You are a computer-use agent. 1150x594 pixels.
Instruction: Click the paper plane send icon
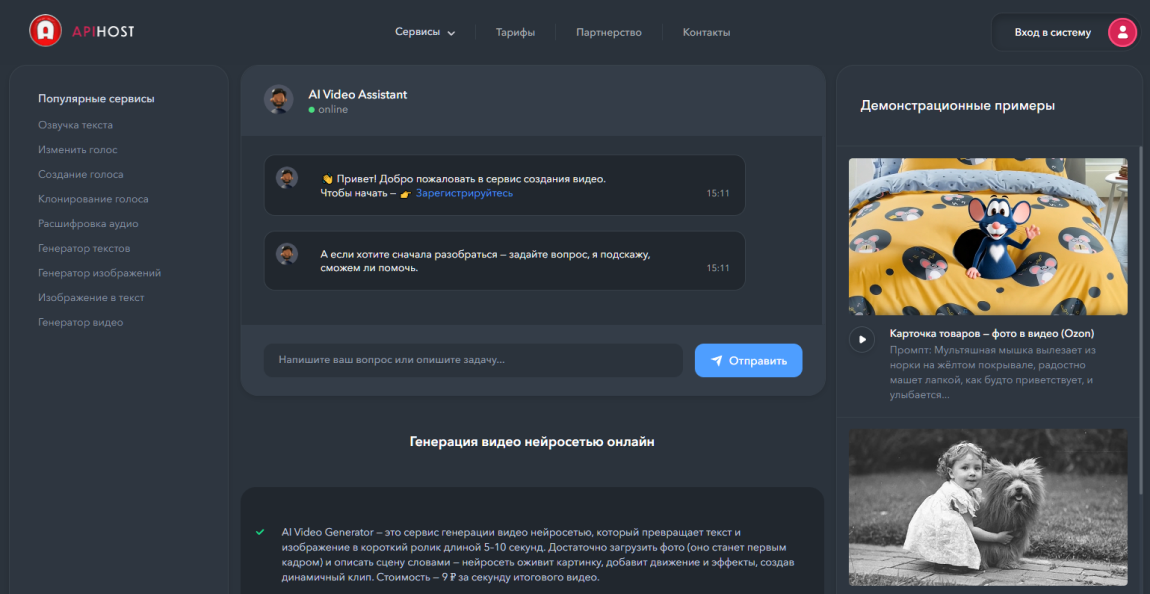(x=716, y=361)
